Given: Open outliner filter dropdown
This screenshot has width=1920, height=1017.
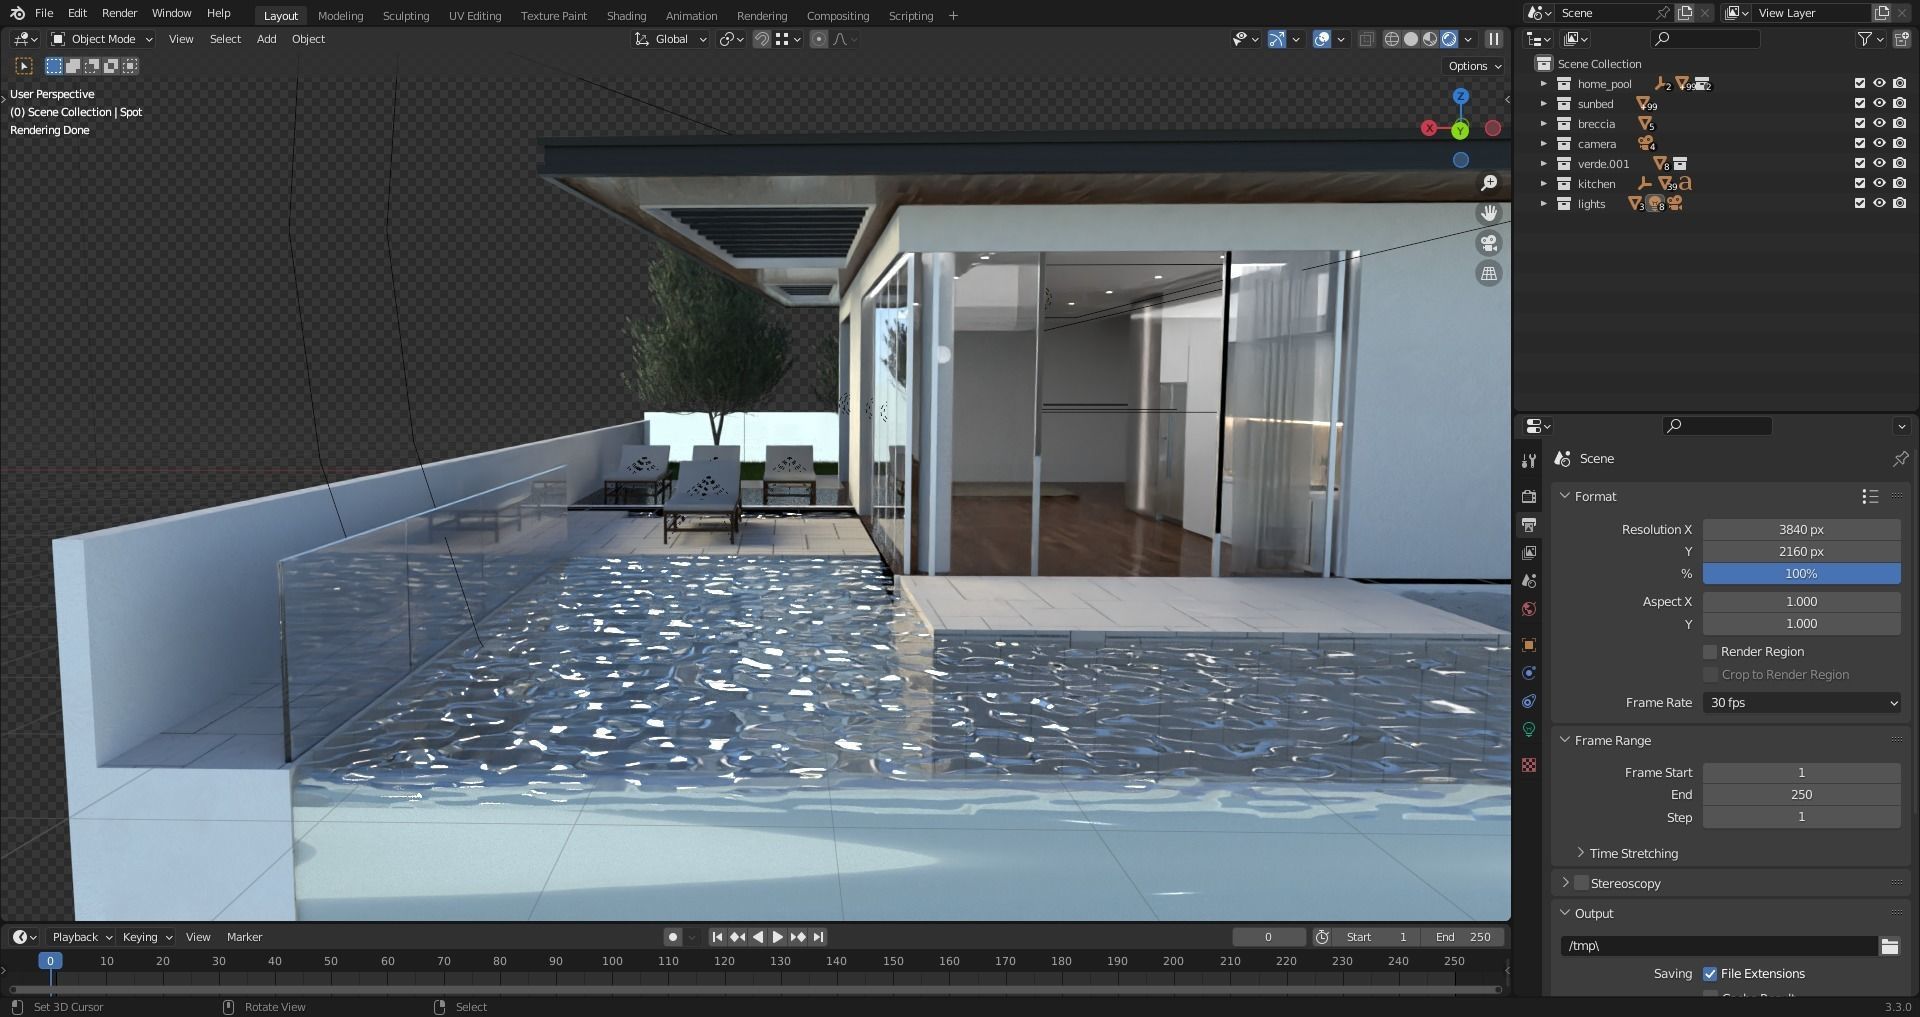Looking at the screenshot, I should point(1870,39).
